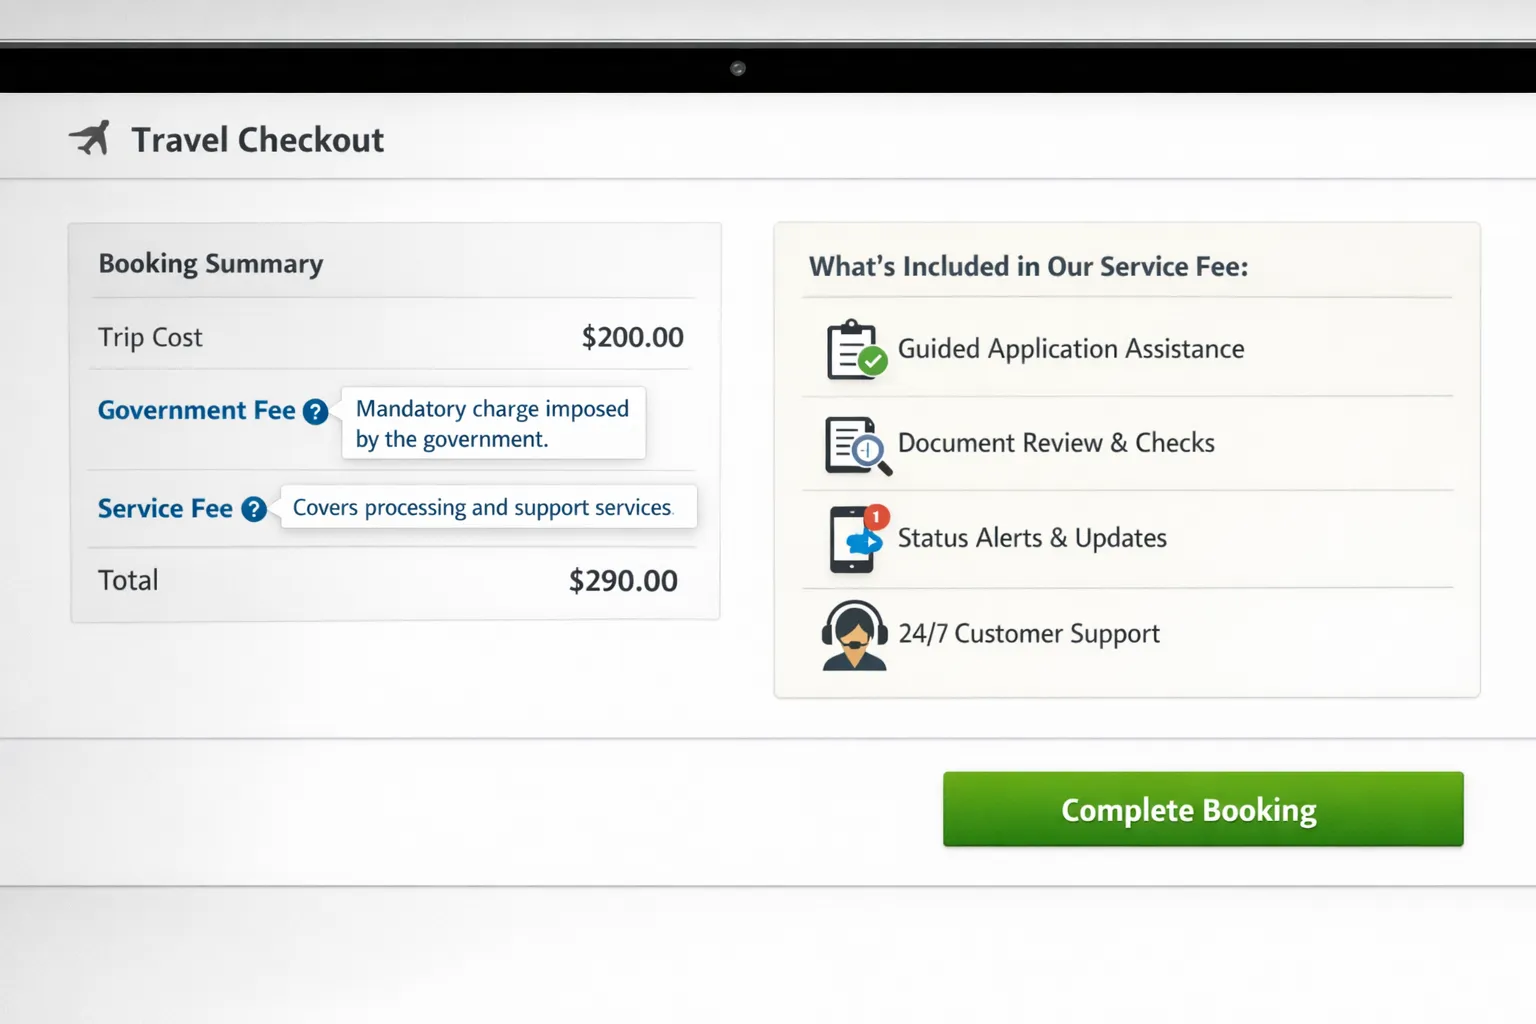Click the Government Fee label link
The image size is (1536, 1024).
[195, 410]
